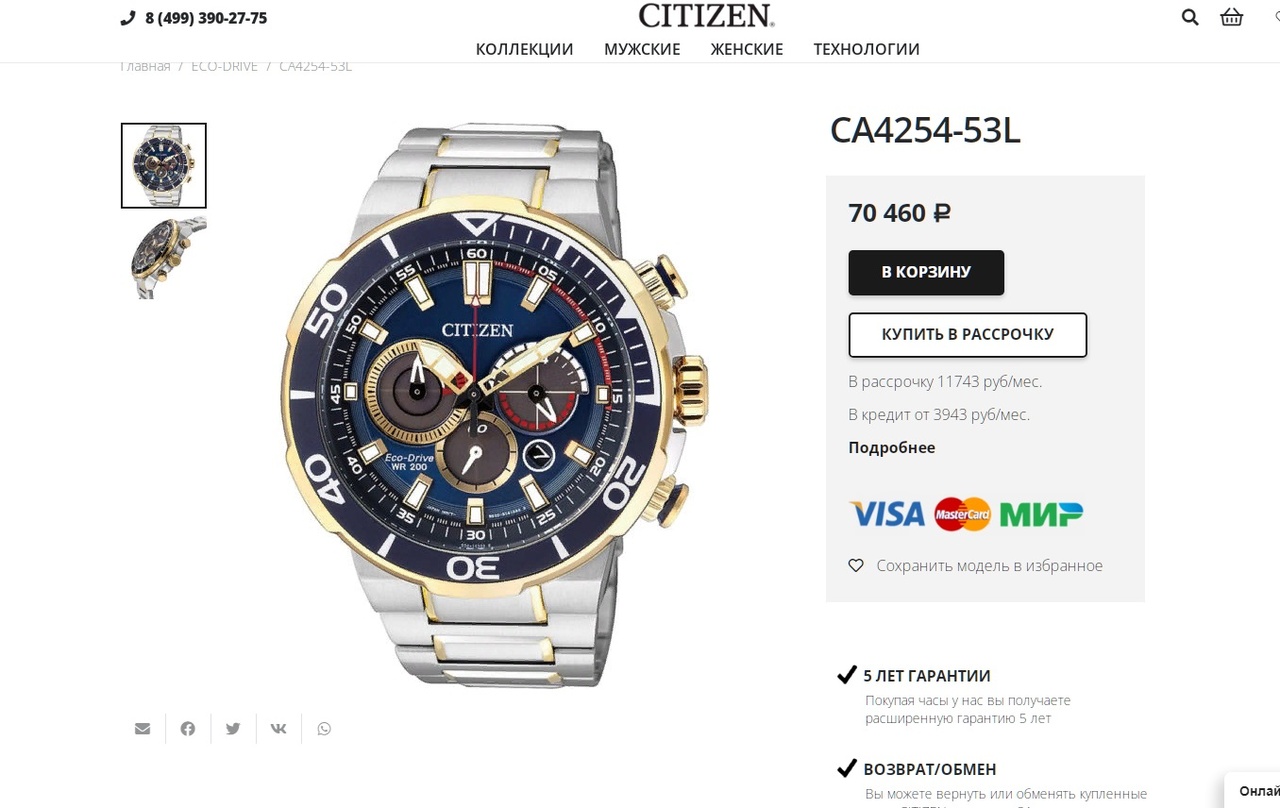Image resolution: width=1280 pixels, height=808 pixels.
Task: Open the МУЖСКИЕ menu item
Action: pyautogui.click(x=642, y=49)
